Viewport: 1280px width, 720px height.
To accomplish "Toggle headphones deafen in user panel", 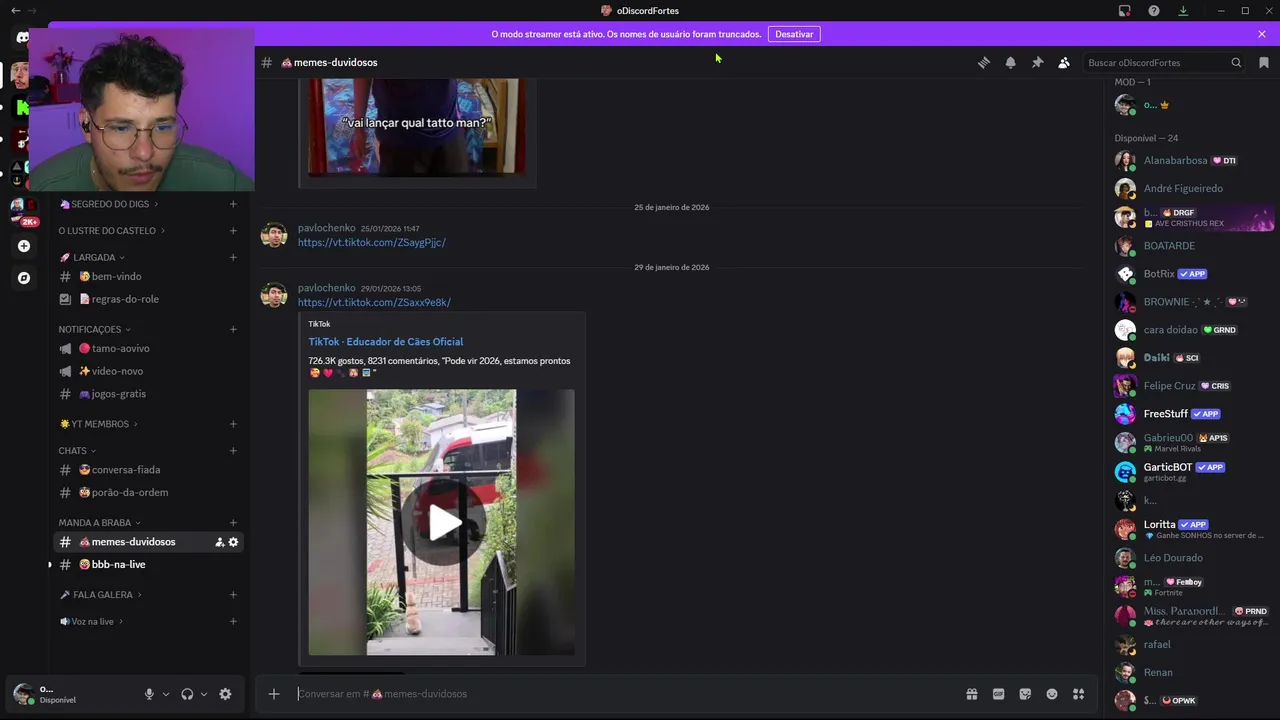I will [187, 694].
